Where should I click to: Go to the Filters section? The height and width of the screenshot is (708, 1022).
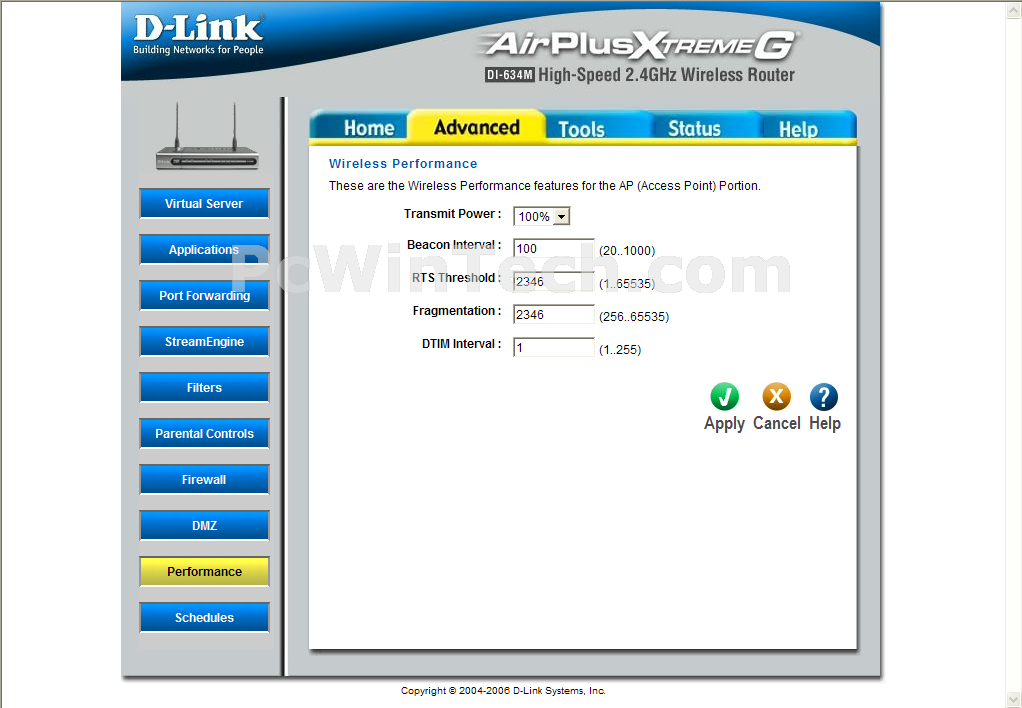point(204,387)
